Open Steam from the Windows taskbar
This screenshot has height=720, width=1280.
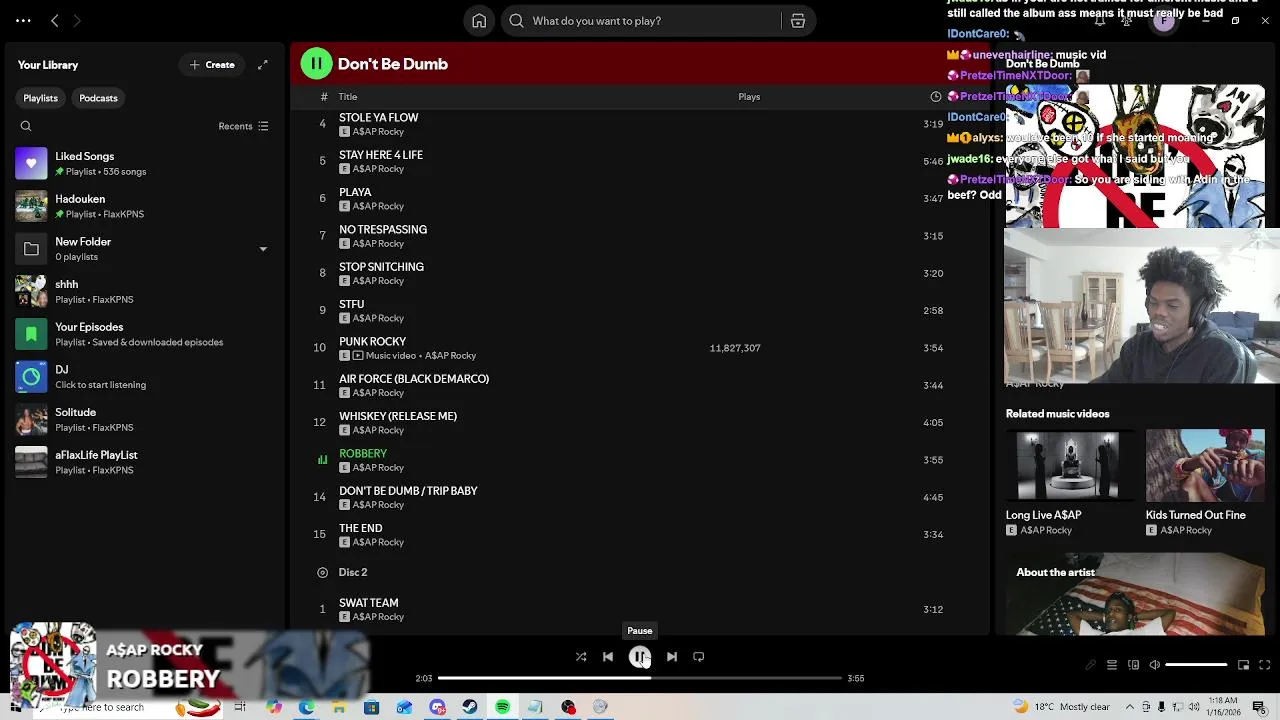tap(470, 707)
